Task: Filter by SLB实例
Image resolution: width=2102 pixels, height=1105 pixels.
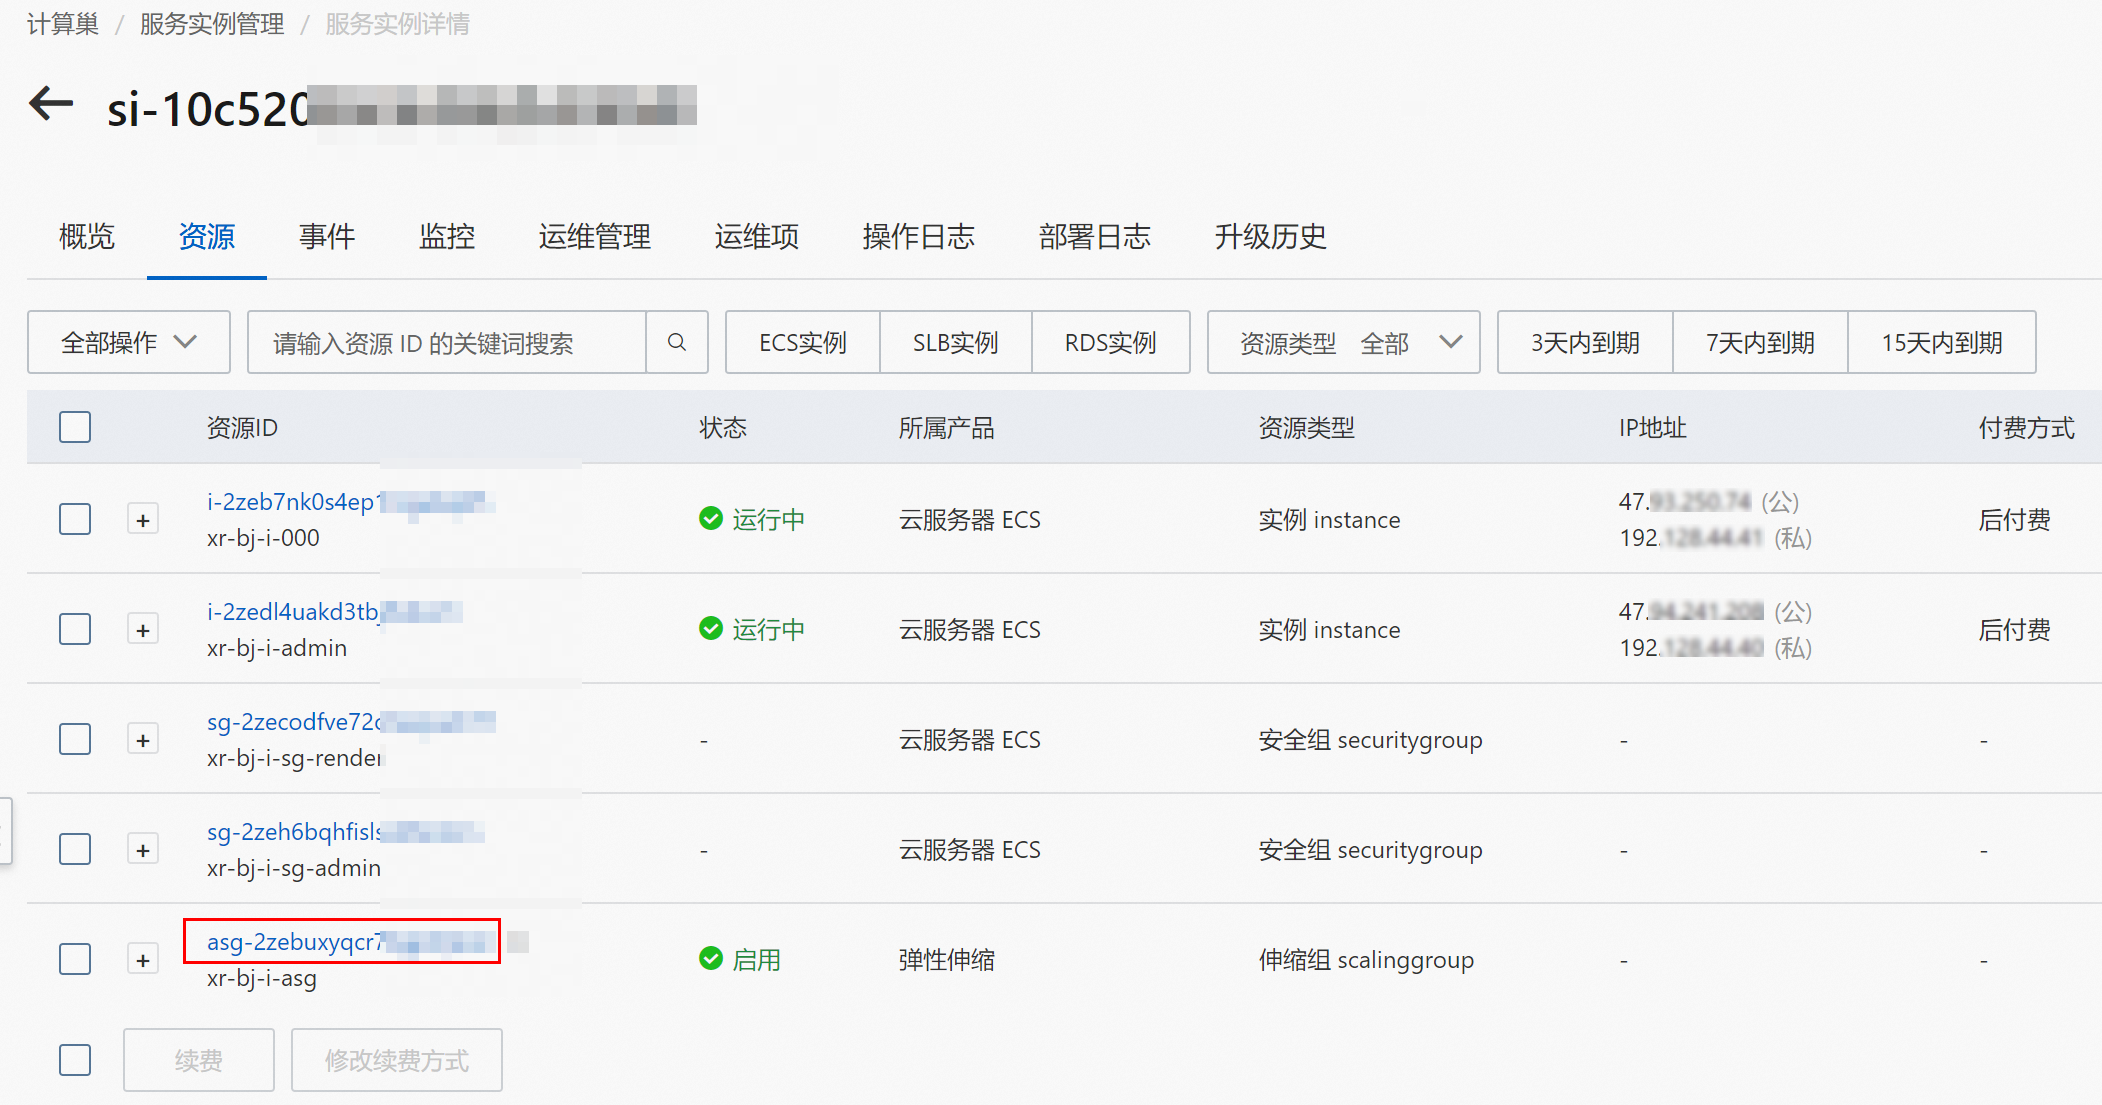Action: (956, 342)
